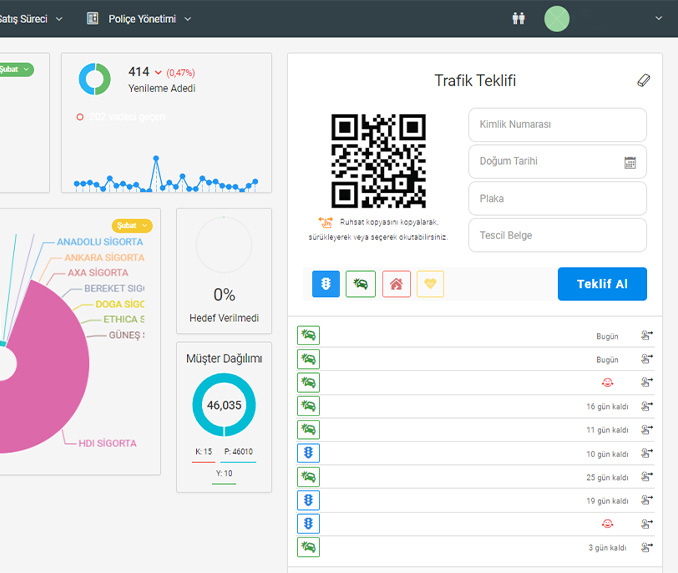Click the license scan icon below QR code
This screenshot has width=678, height=573.
(x=325, y=222)
